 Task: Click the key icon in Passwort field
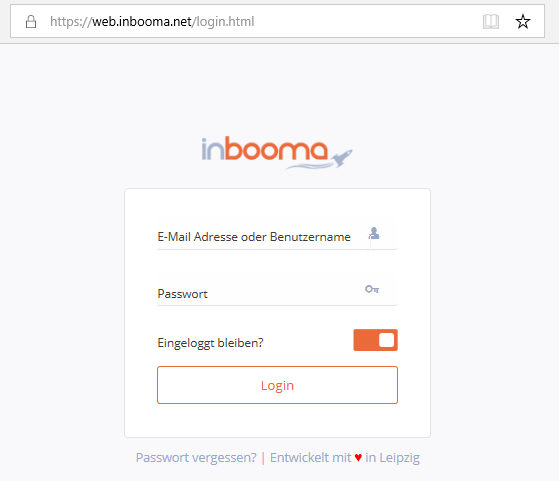[x=372, y=289]
